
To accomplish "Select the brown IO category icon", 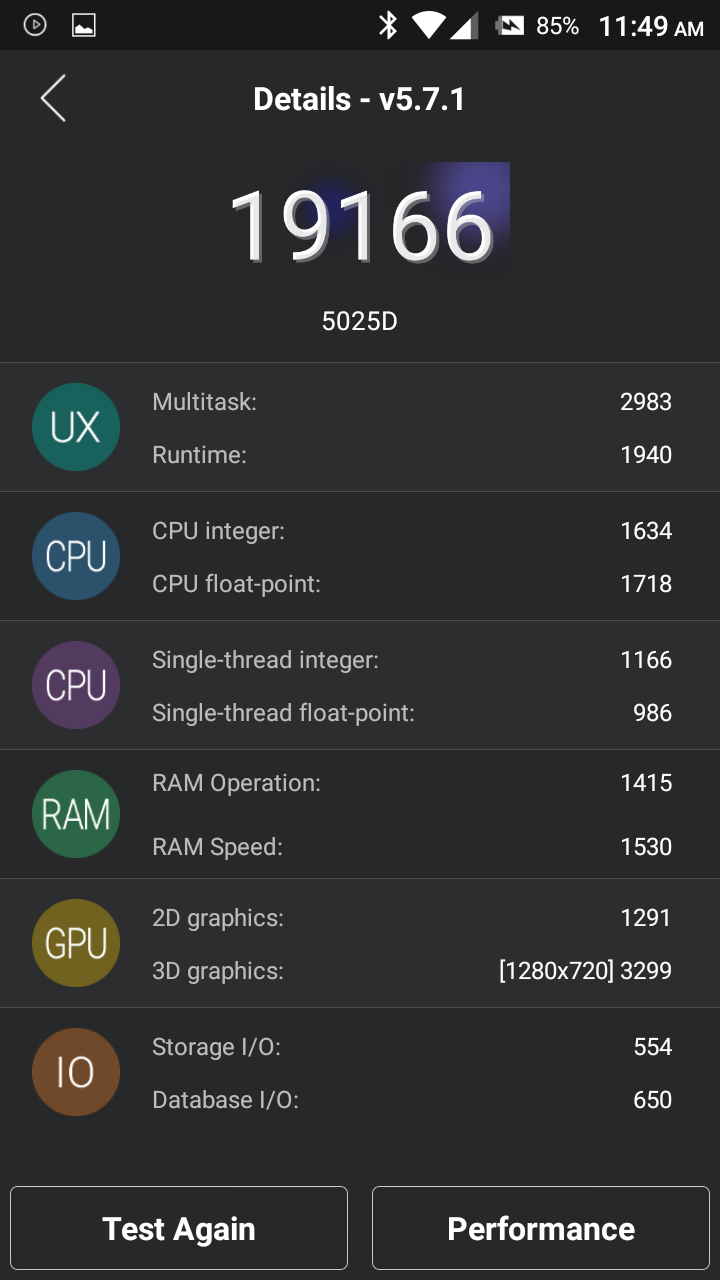I will [76, 1072].
